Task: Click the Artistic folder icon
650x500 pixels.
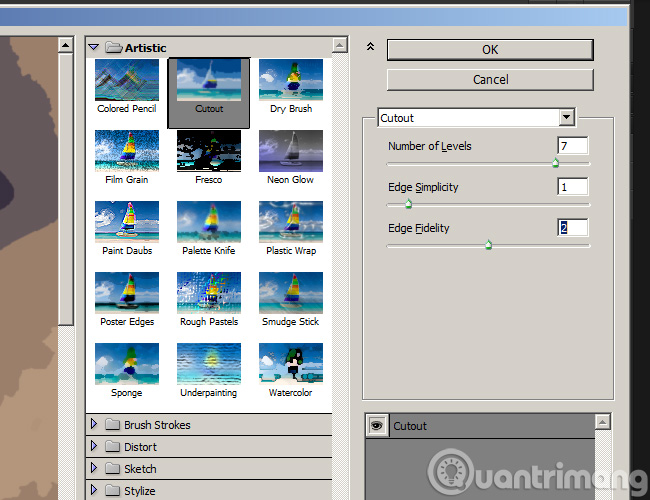Action: point(113,47)
